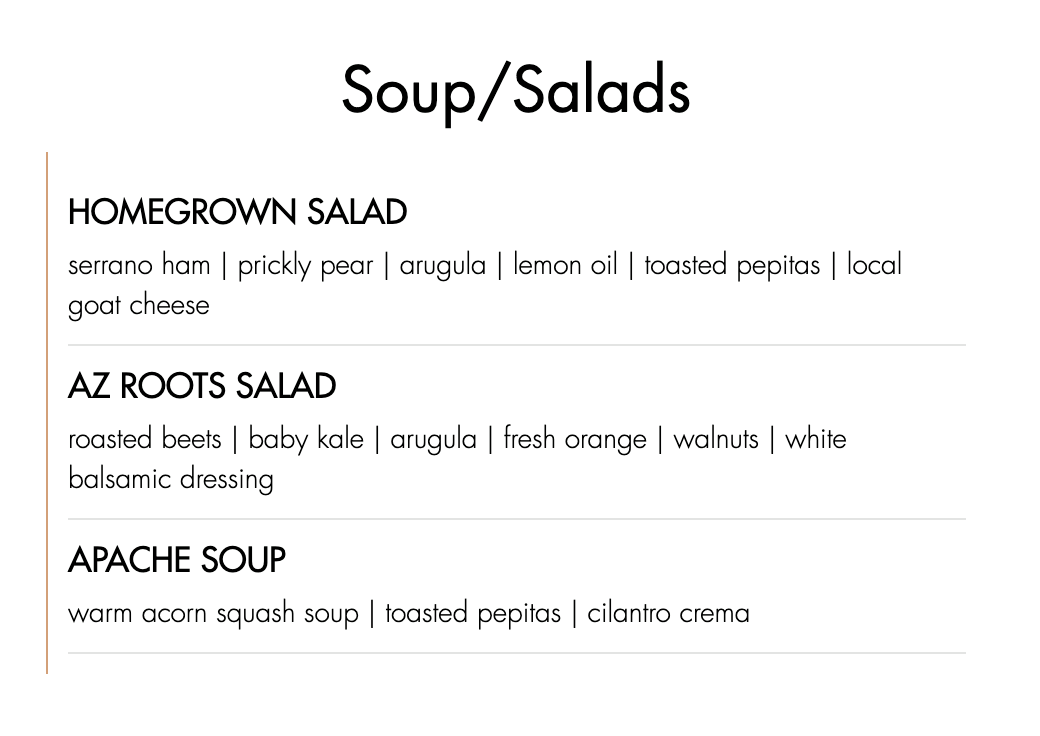Viewport: 1040px width, 736px height.
Task: Click arugula in the AZ Roots Salad description
Action: [433, 440]
